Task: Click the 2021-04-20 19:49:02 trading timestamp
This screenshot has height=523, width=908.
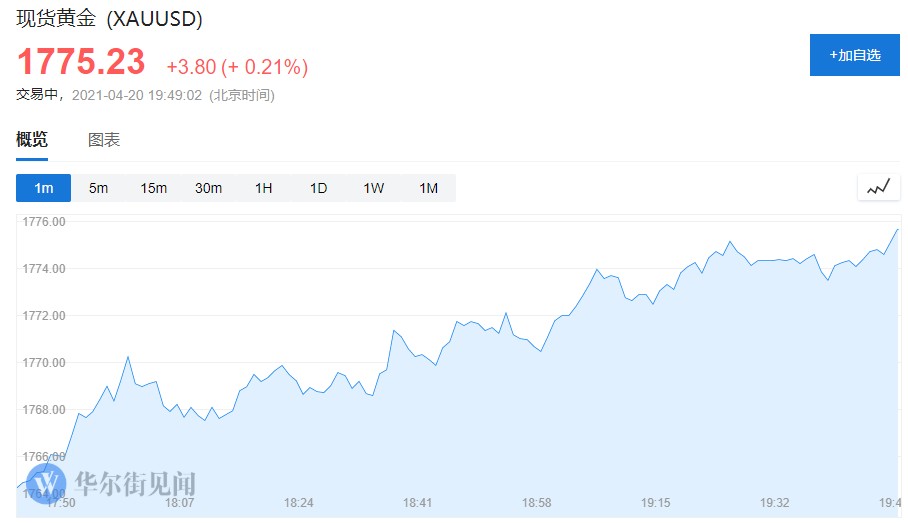Action: [137, 95]
